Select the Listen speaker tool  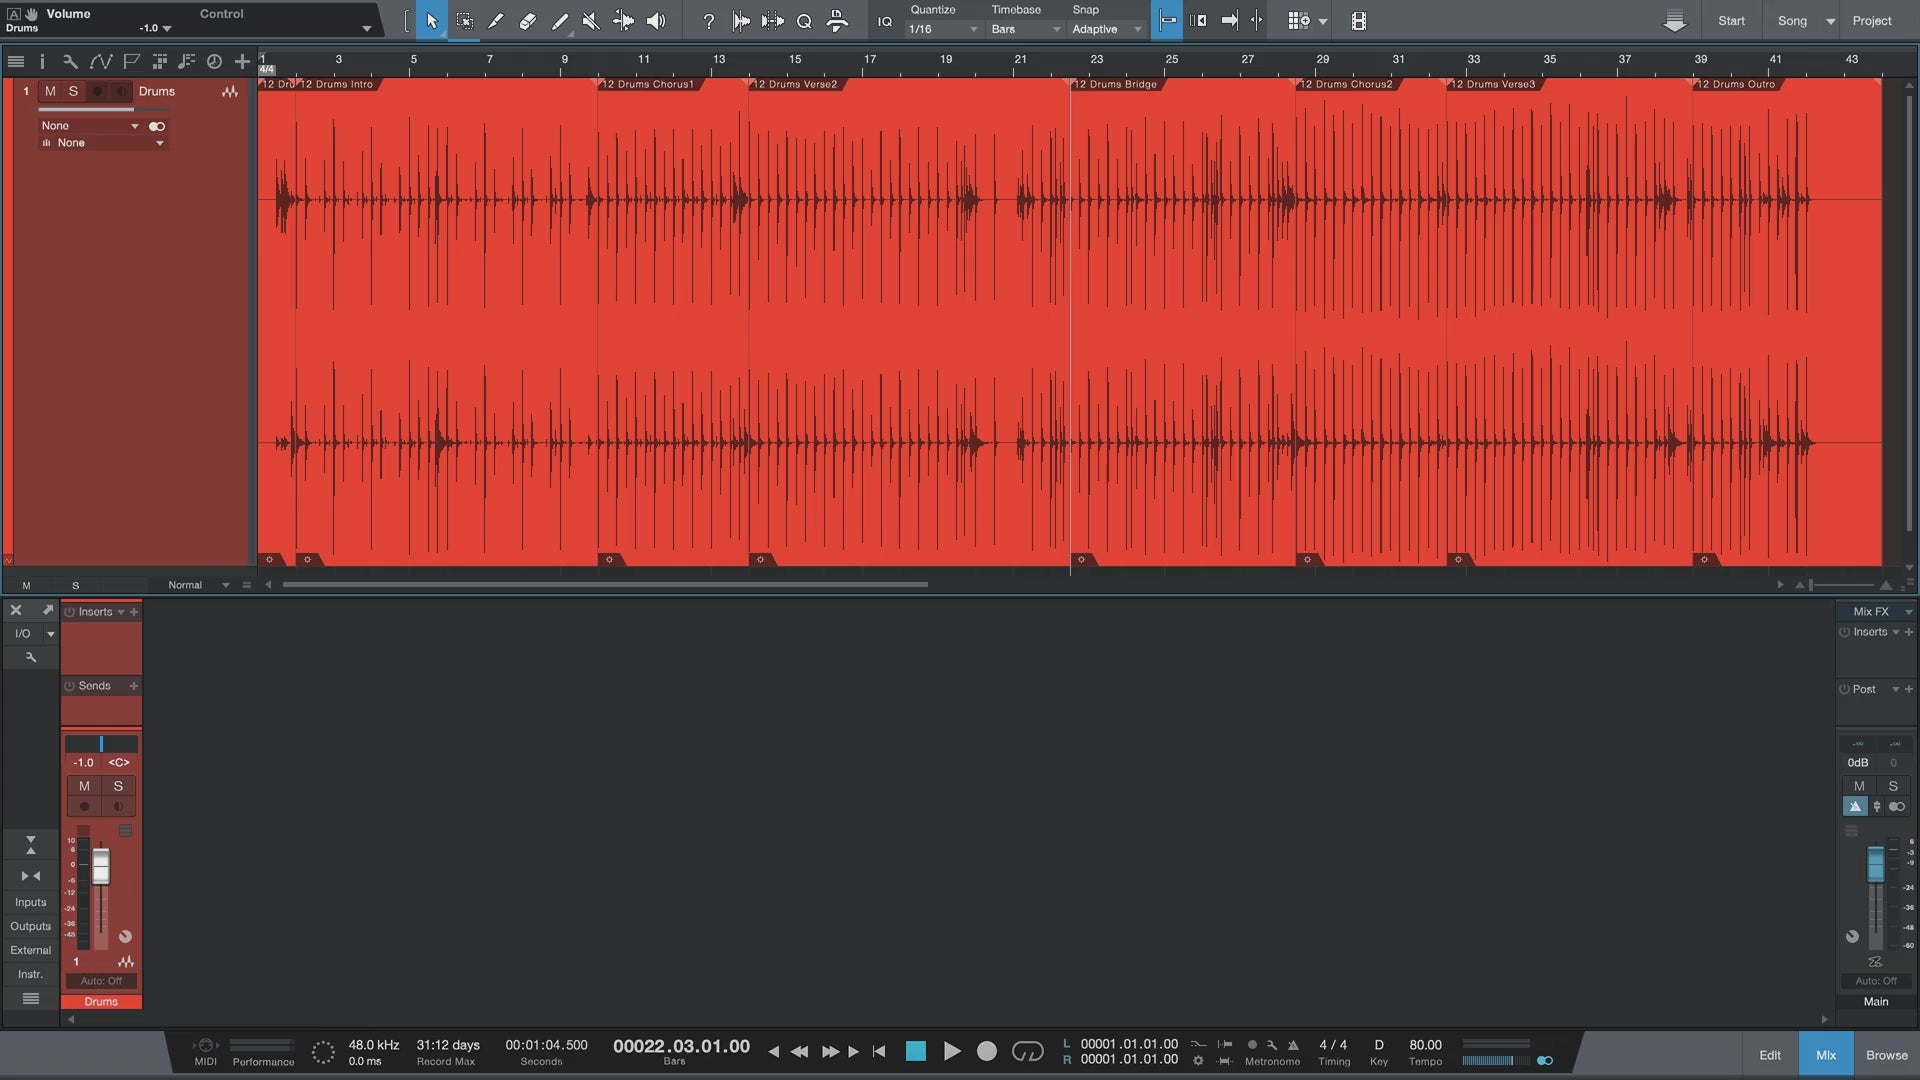coord(656,20)
